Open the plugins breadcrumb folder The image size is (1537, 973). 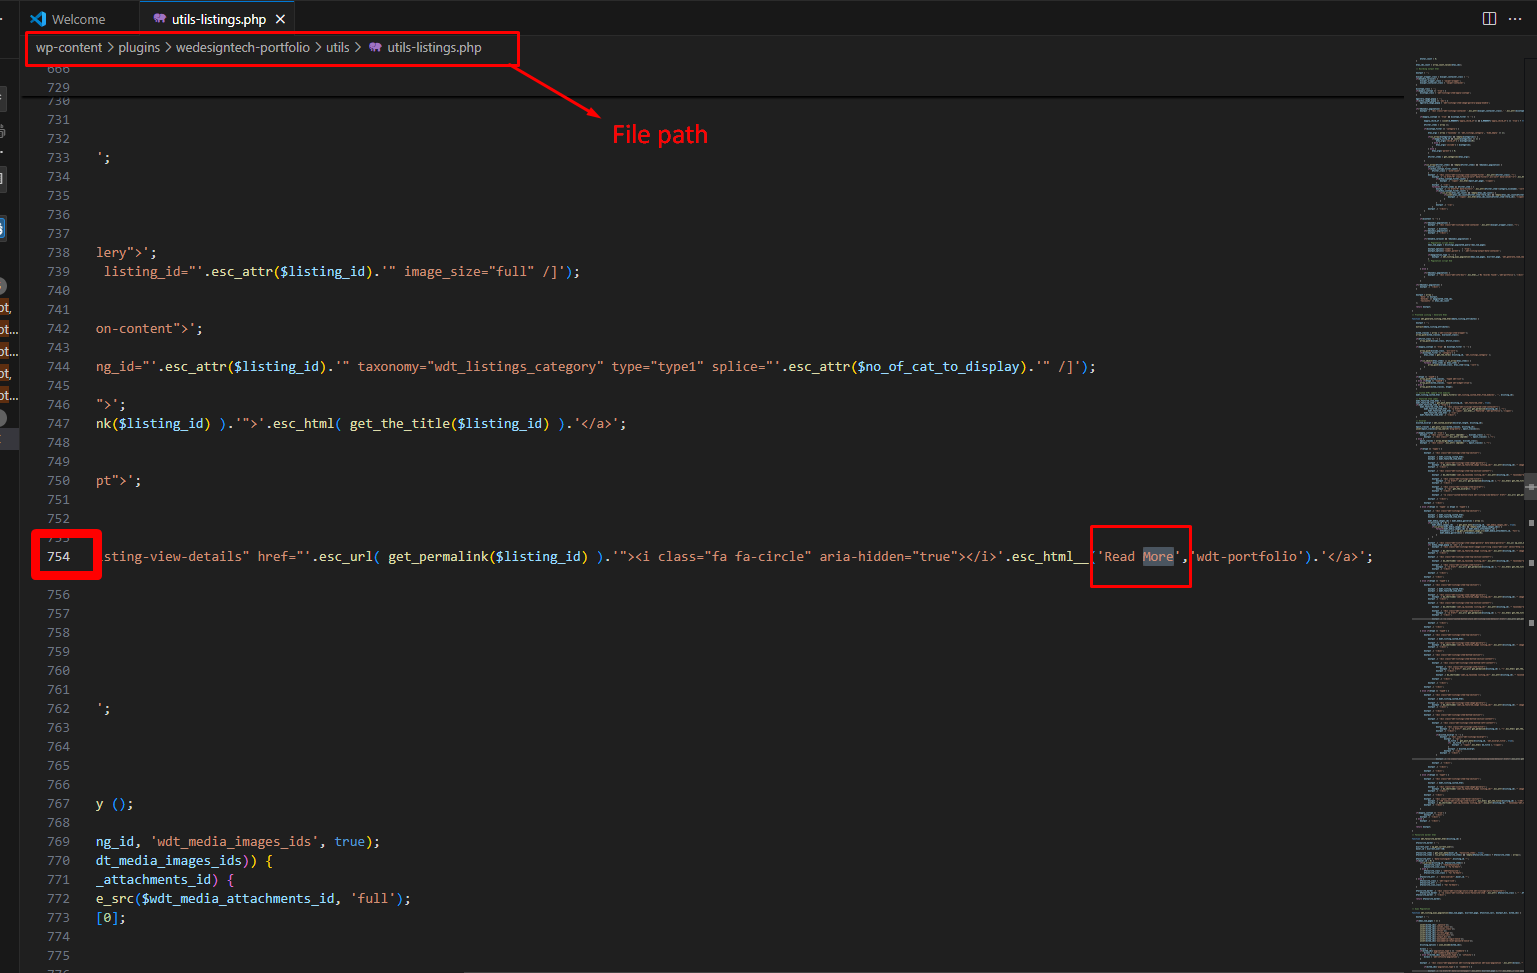[139, 47]
